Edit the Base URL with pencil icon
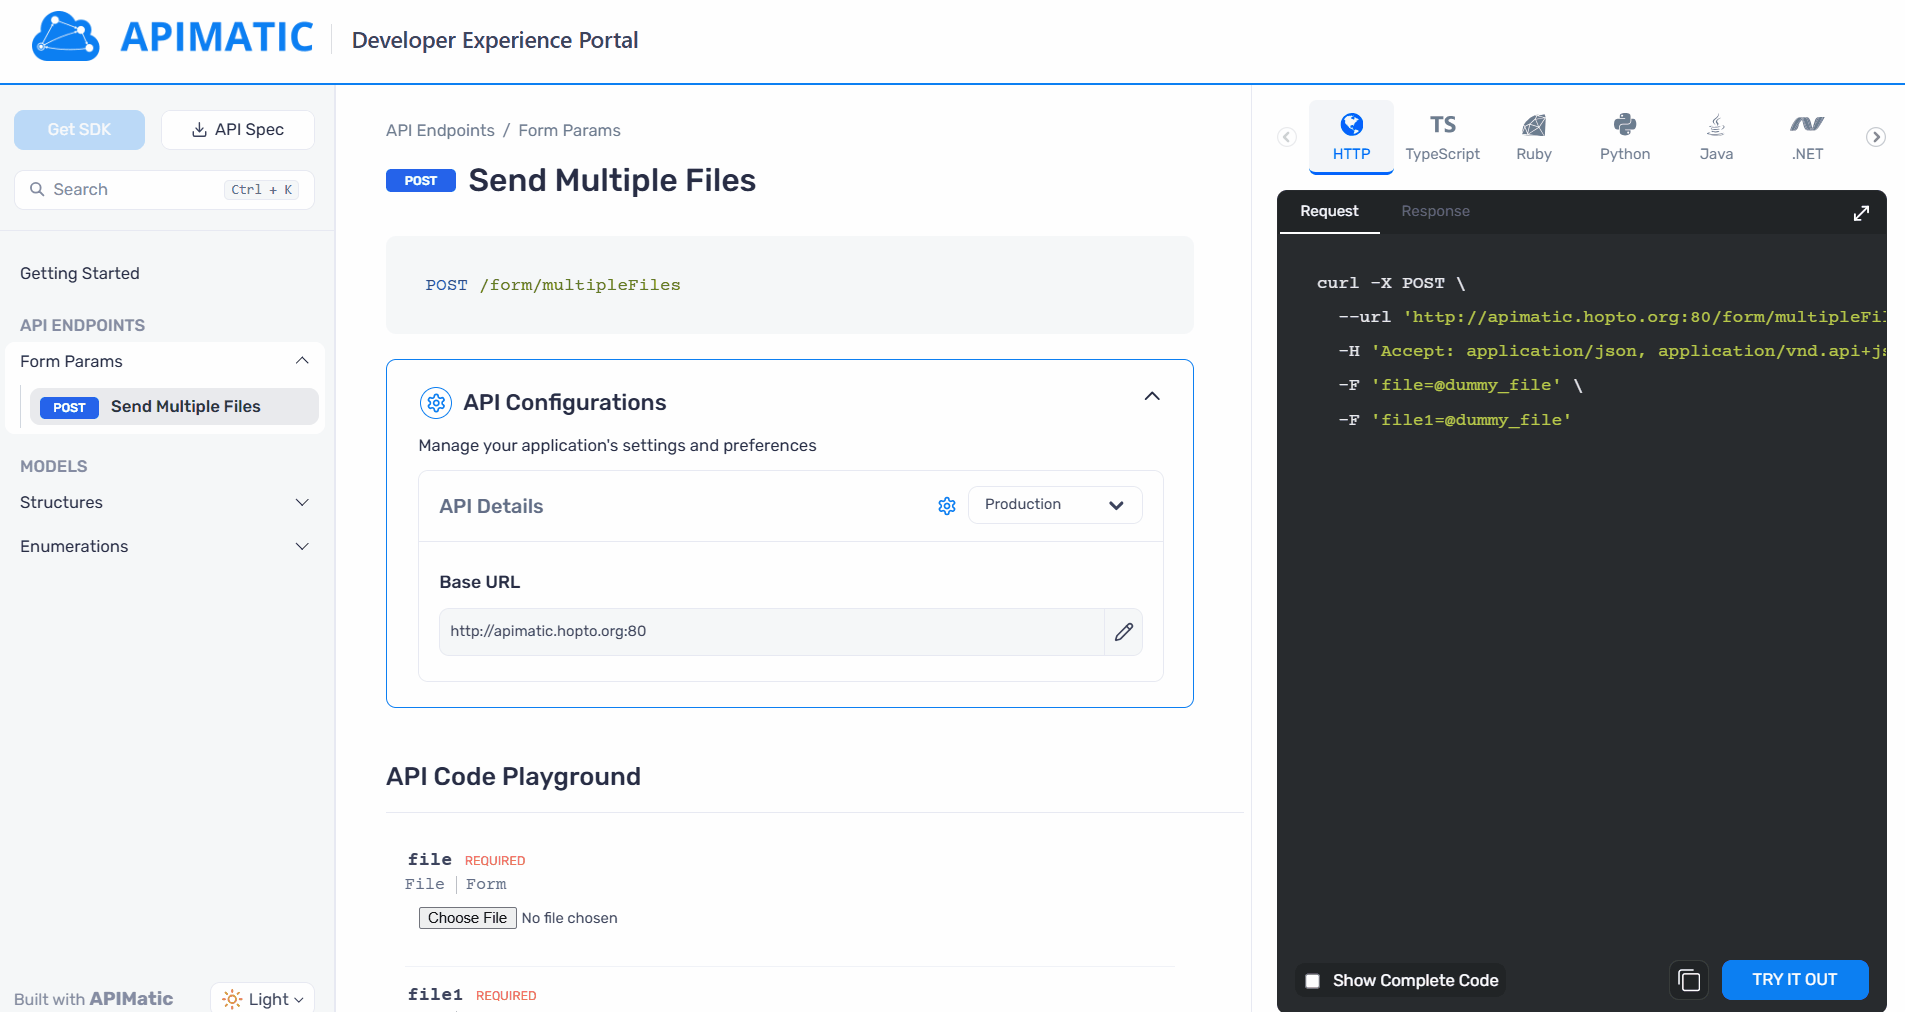 (1124, 632)
